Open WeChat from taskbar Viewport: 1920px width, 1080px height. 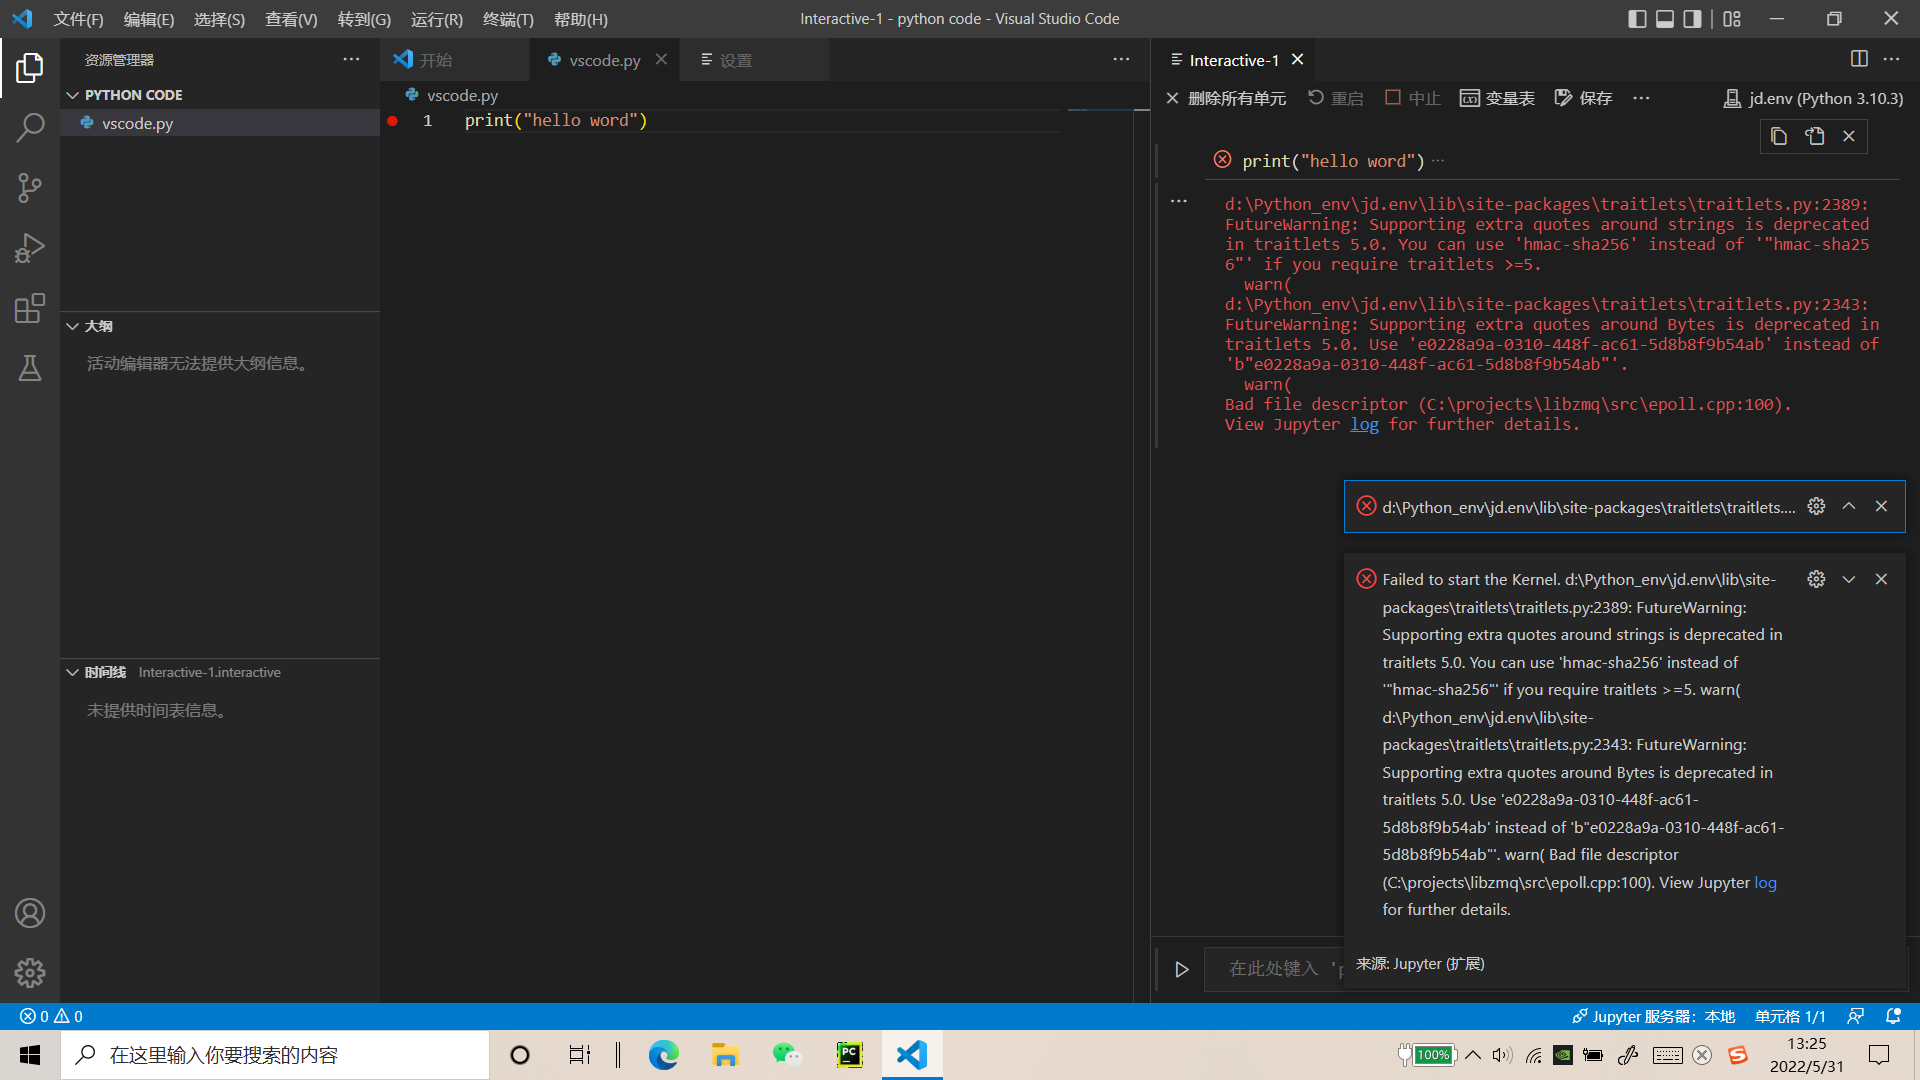pyautogui.click(x=787, y=1055)
